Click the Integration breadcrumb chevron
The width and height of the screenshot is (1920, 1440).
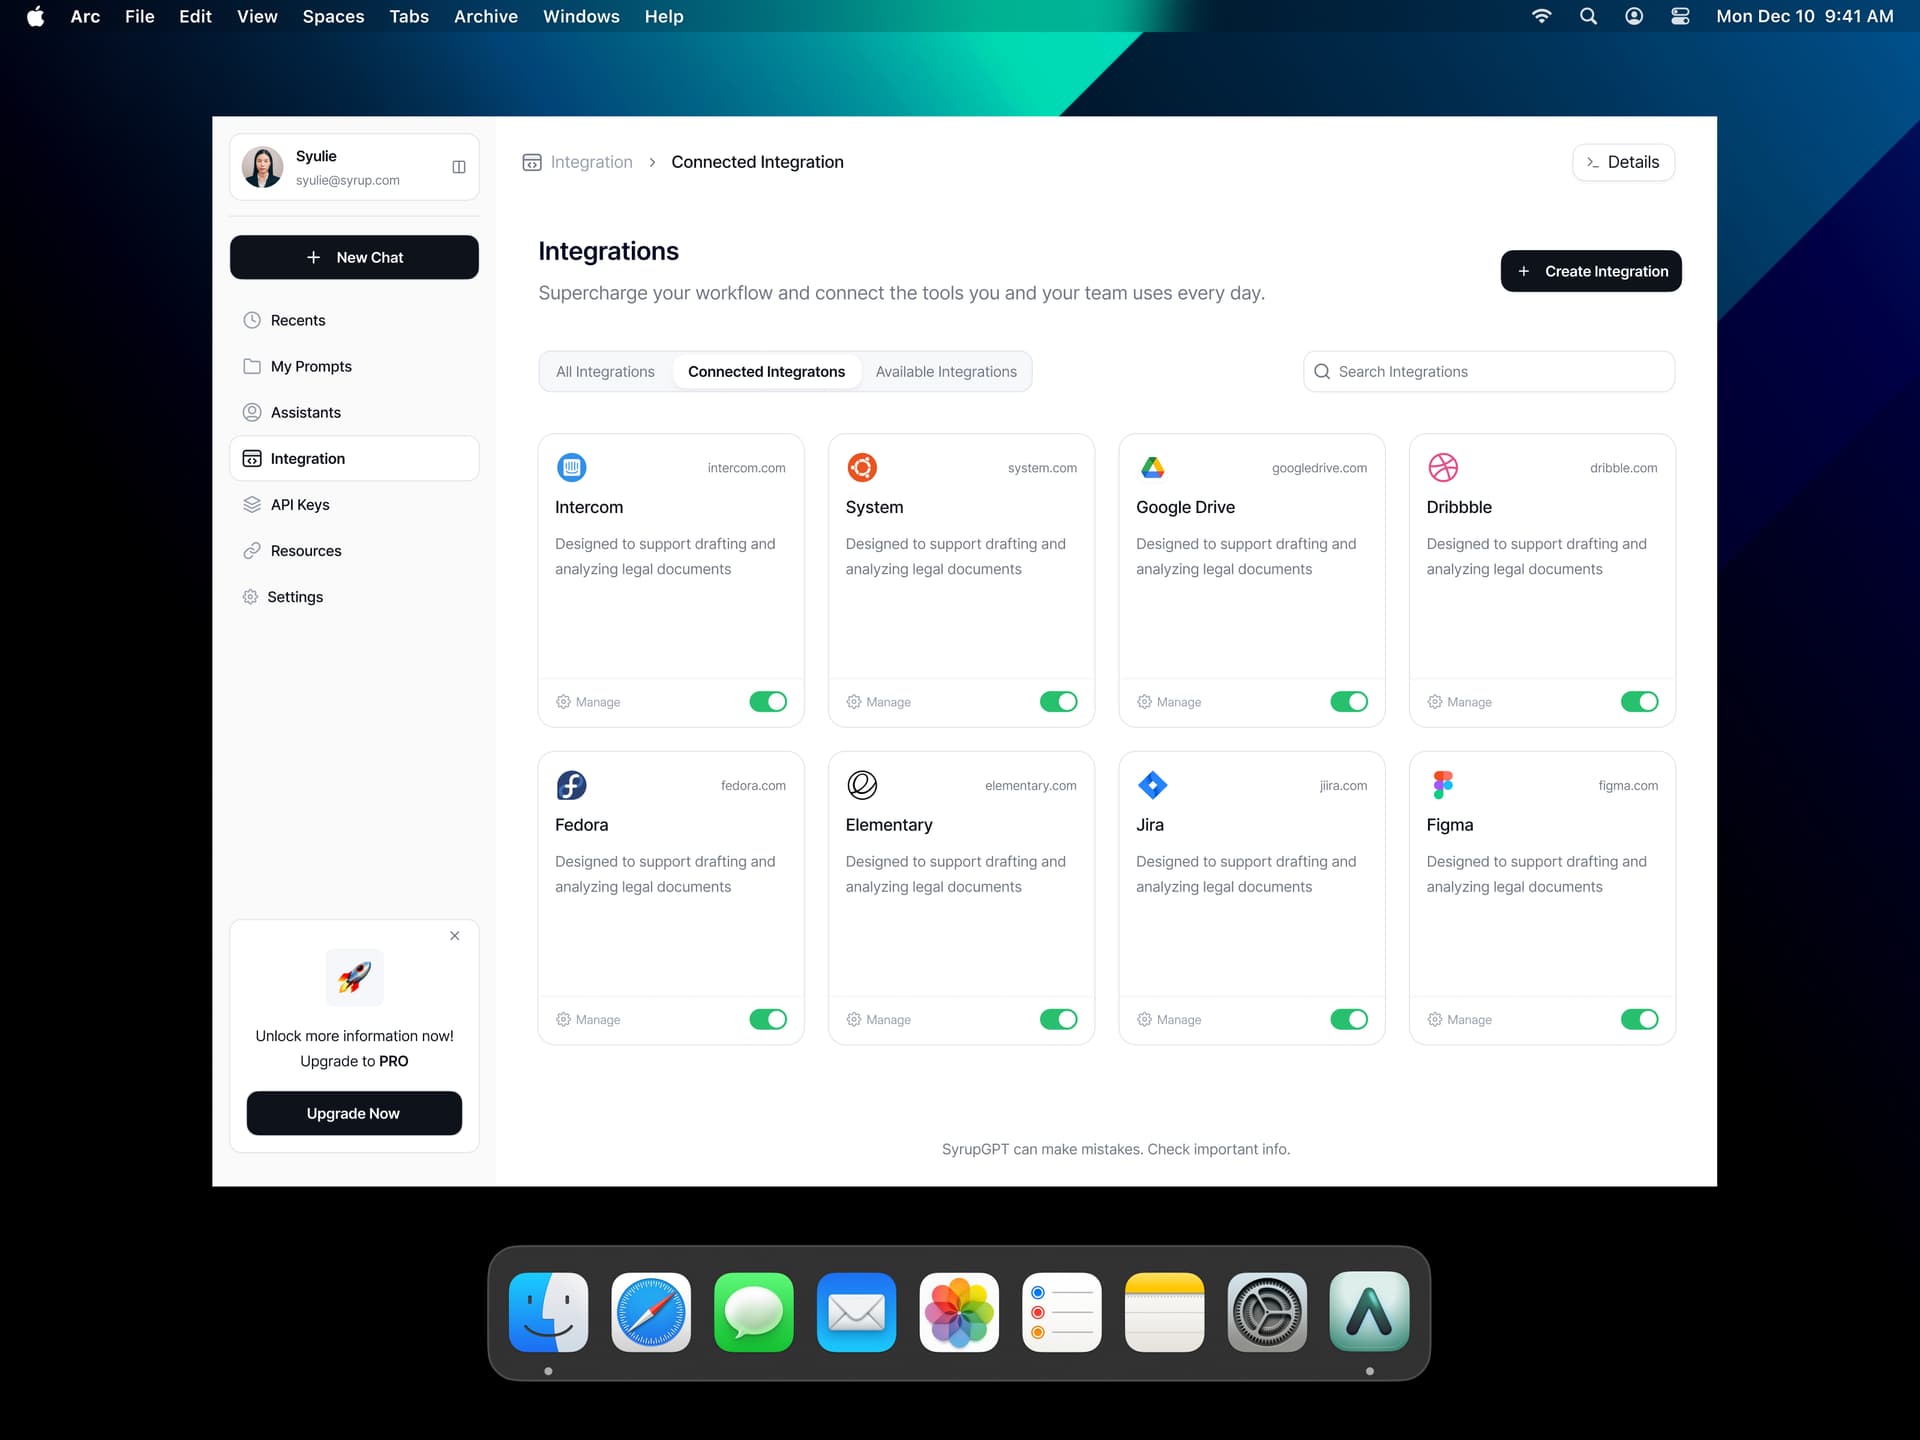click(651, 161)
